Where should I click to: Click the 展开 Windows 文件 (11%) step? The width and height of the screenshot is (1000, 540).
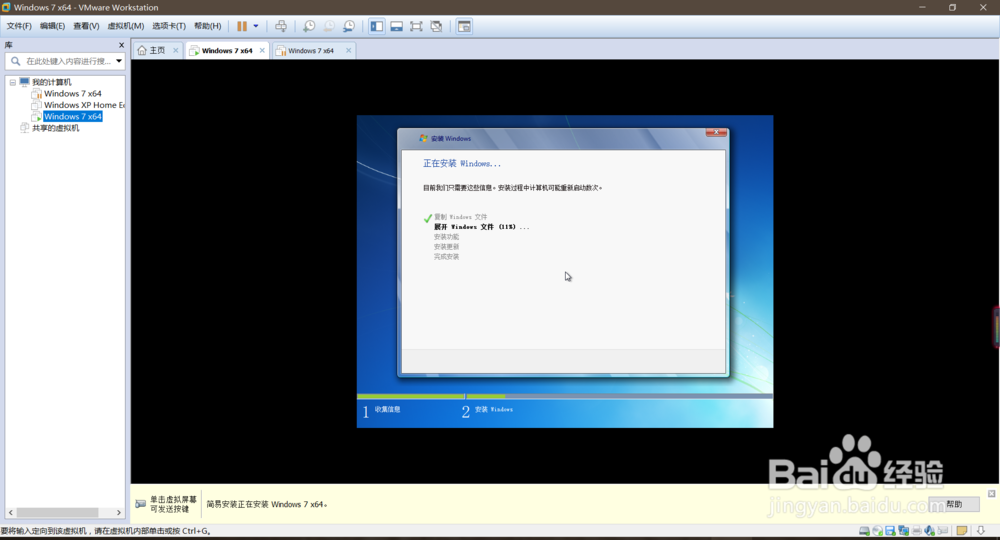pyautogui.click(x=481, y=227)
